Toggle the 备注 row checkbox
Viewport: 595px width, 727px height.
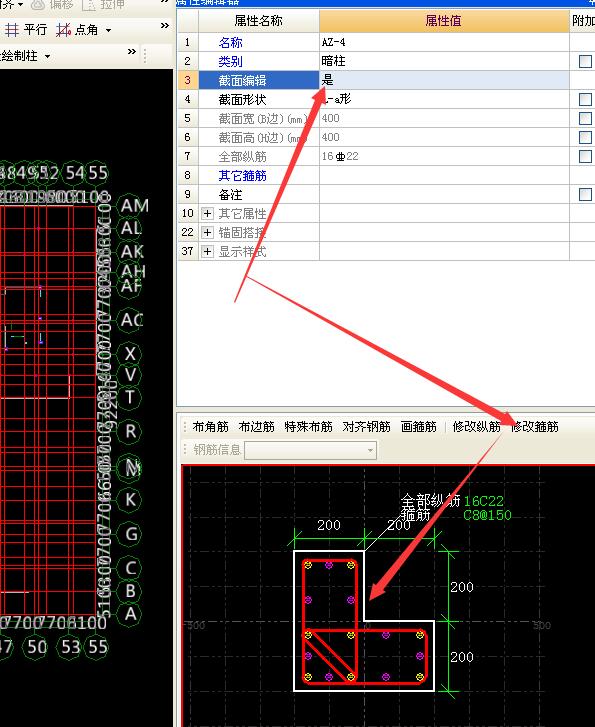click(585, 194)
